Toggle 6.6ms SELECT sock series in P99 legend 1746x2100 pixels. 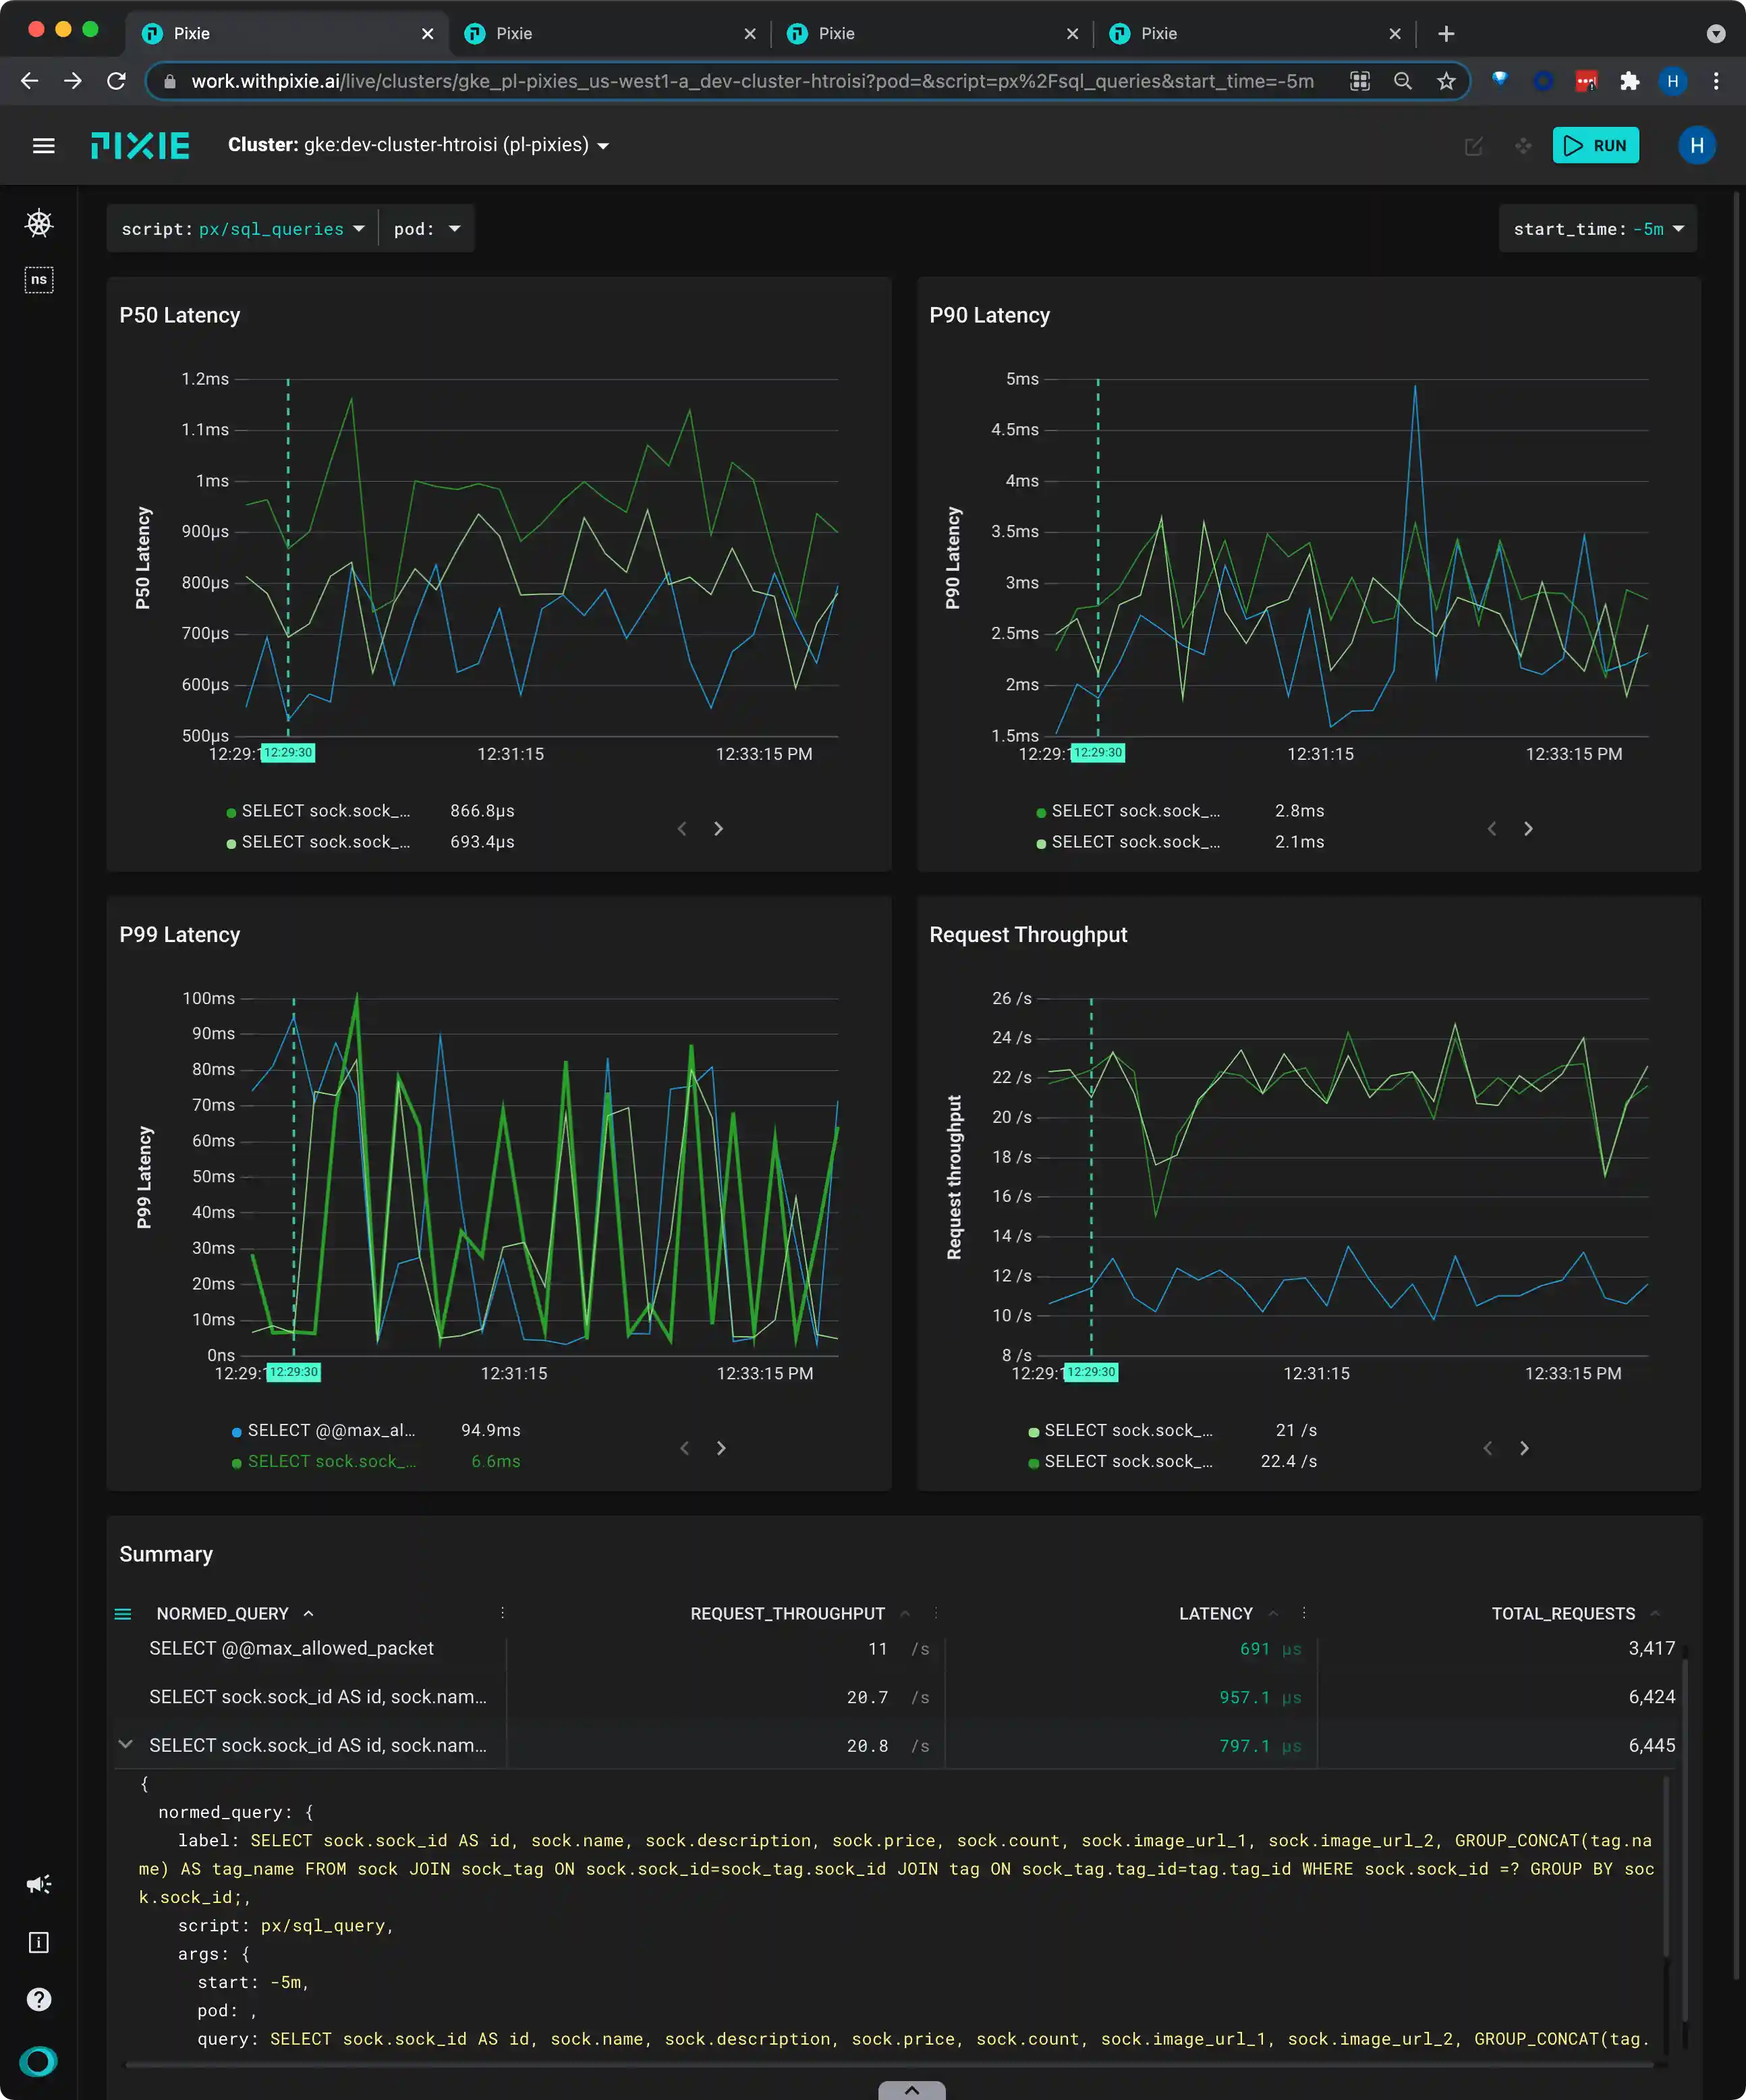pos(332,1462)
